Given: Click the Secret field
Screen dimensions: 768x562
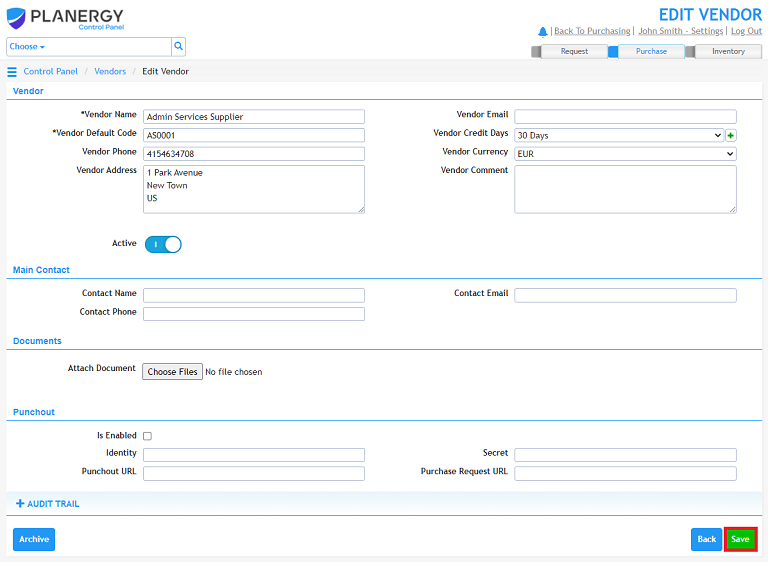Looking at the screenshot, I should 625,455.
